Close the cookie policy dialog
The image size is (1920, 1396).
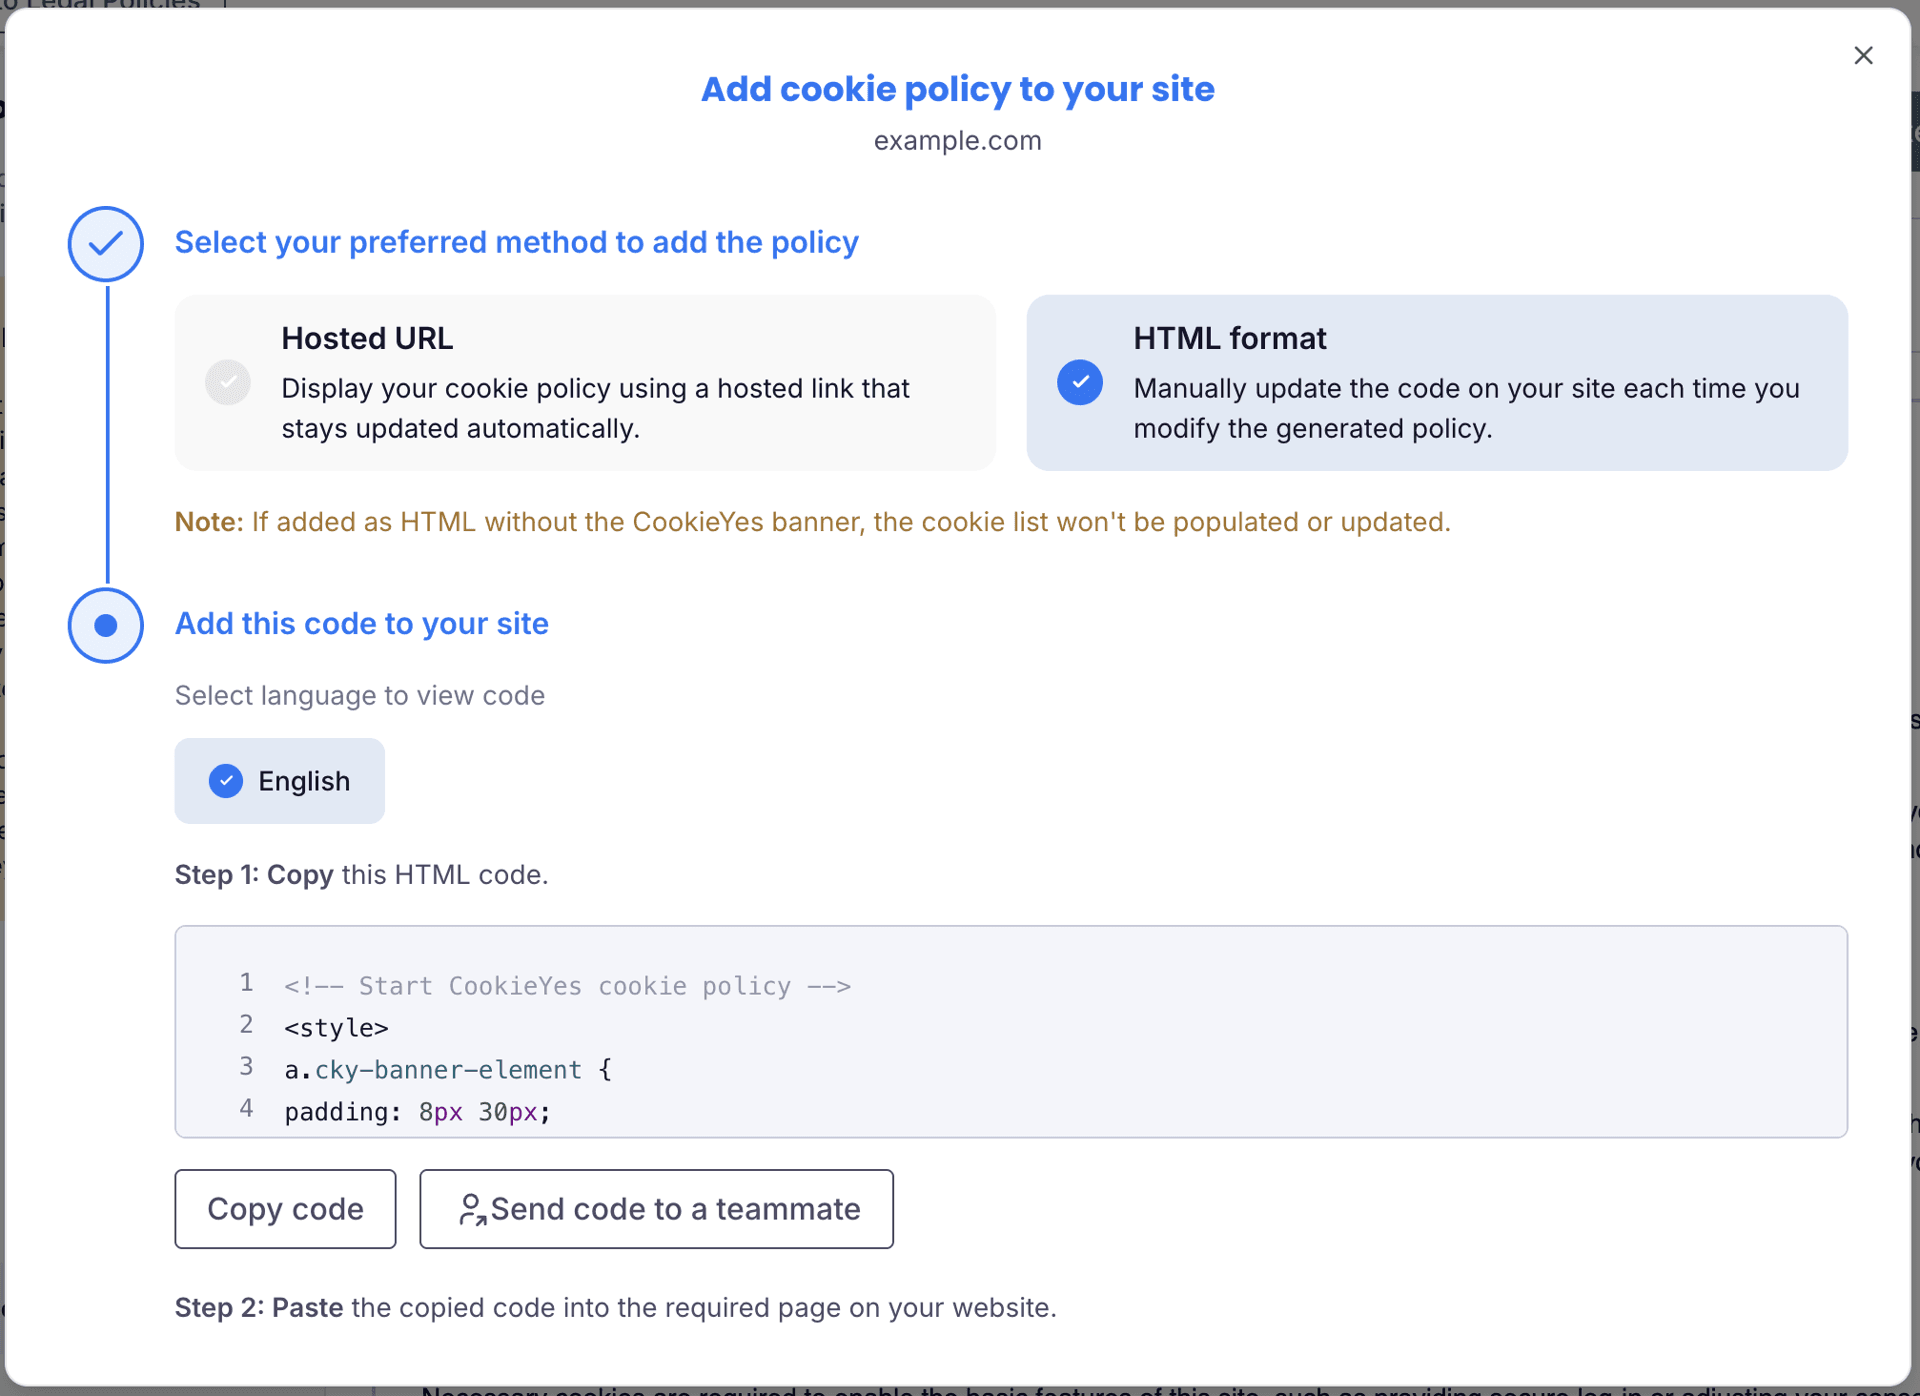pos(1862,56)
